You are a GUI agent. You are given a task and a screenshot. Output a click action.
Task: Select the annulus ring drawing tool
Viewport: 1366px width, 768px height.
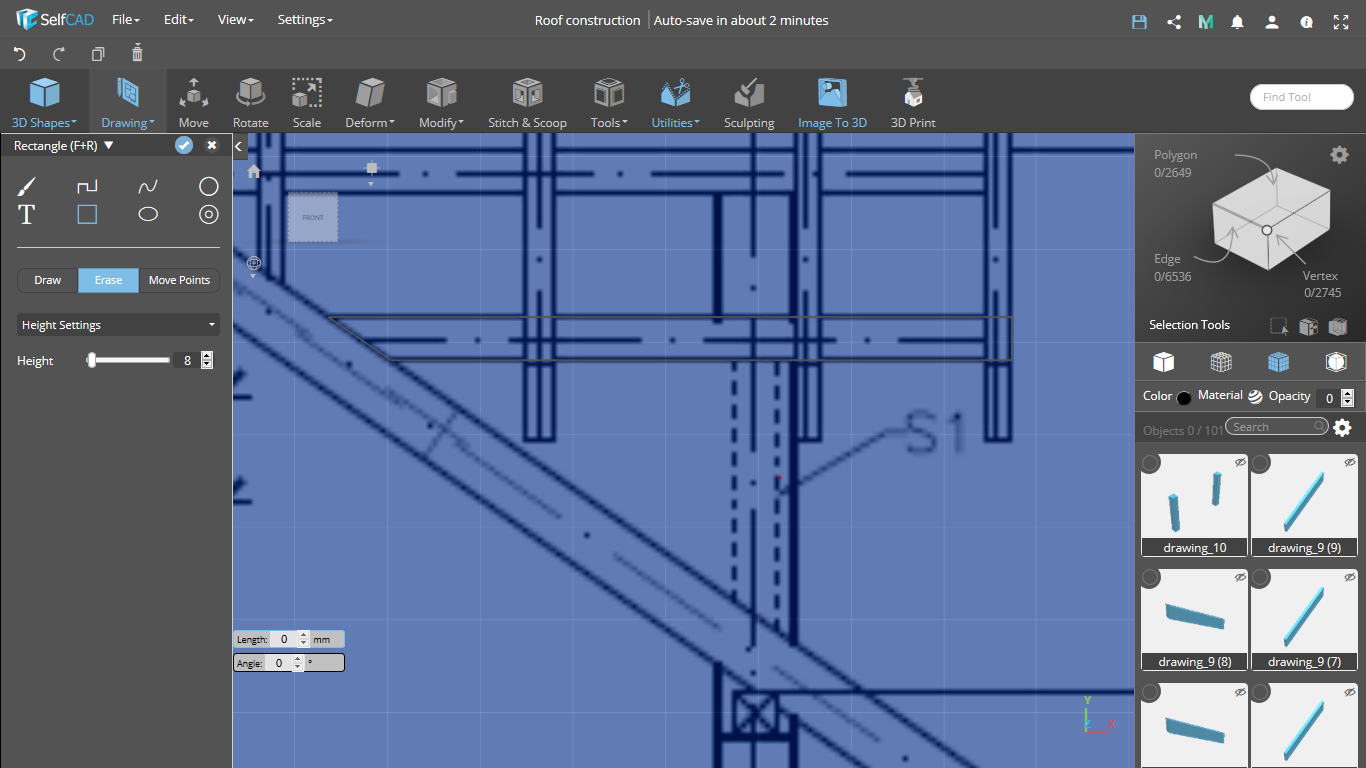[x=208, y=214]
